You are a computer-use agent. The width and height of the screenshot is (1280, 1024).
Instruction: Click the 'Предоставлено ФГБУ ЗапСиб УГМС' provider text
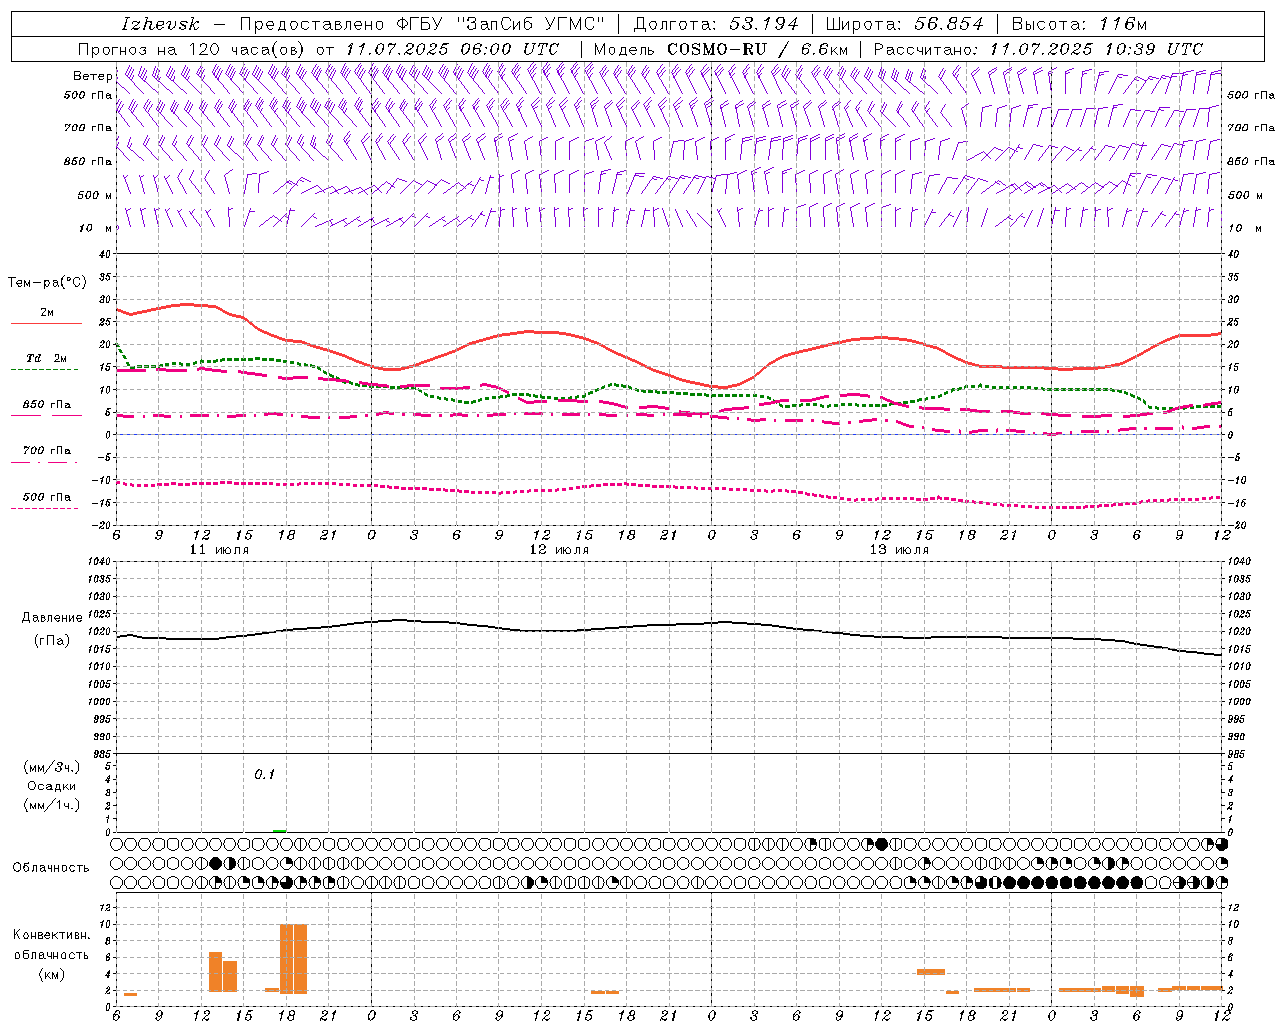[423, 24]
